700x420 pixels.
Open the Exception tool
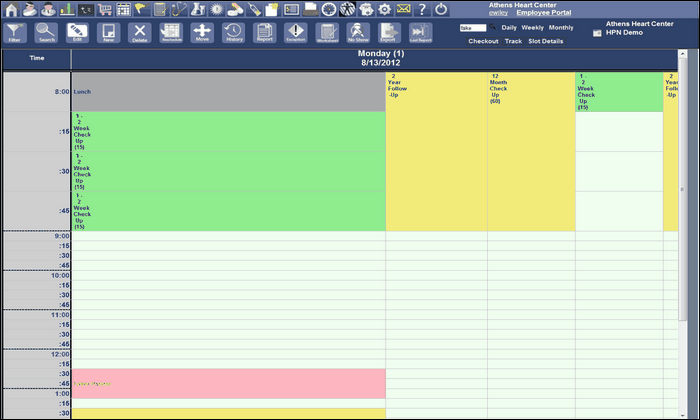pos(295,33)
